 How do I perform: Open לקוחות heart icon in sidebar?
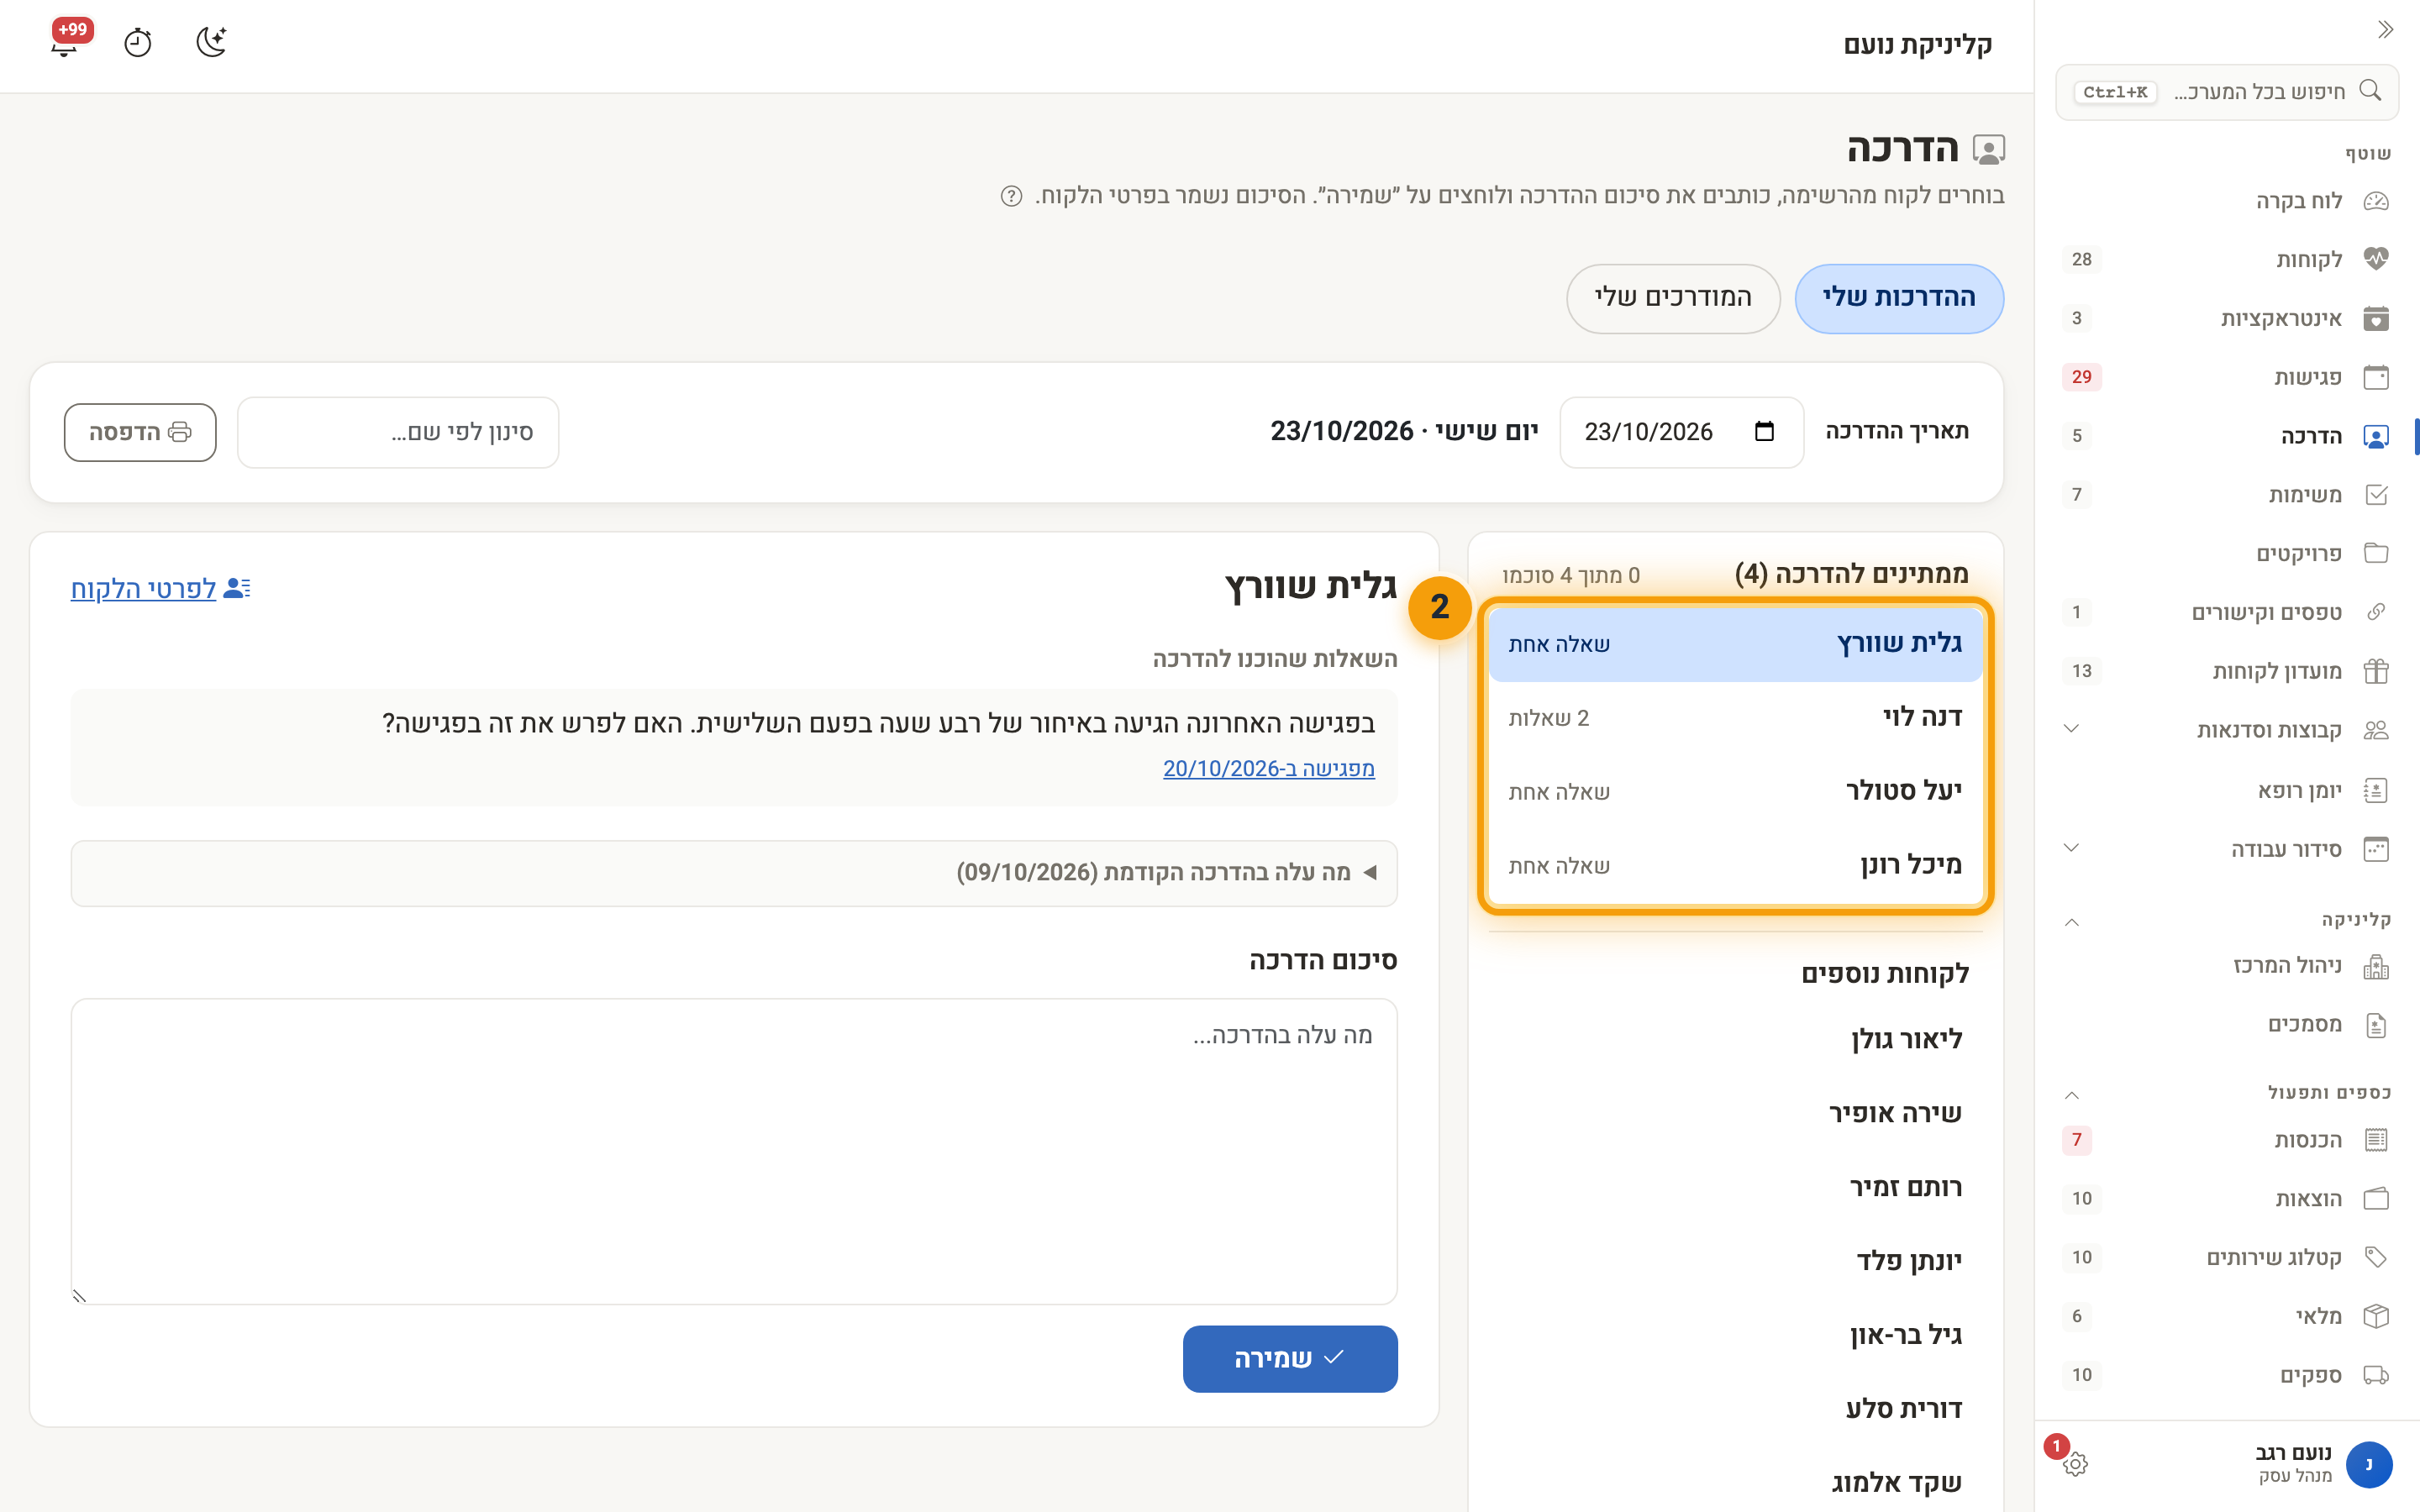2376,259
